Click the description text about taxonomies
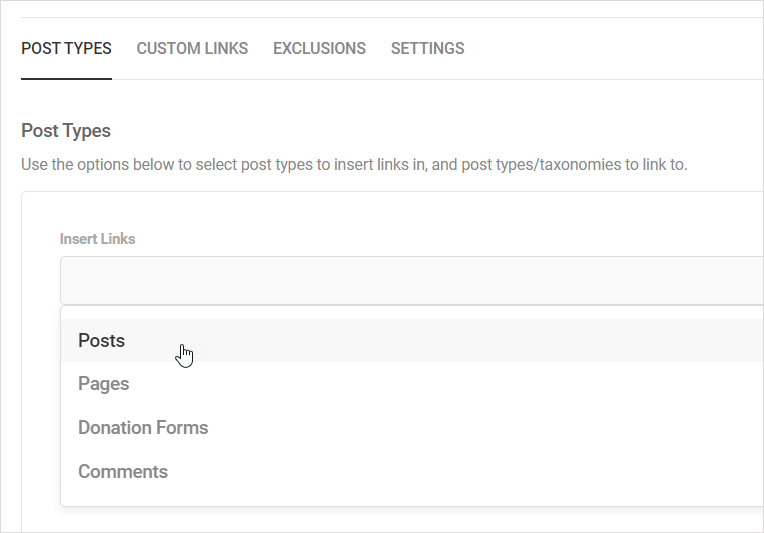This screenshot has width=764, height=533. 354,165
